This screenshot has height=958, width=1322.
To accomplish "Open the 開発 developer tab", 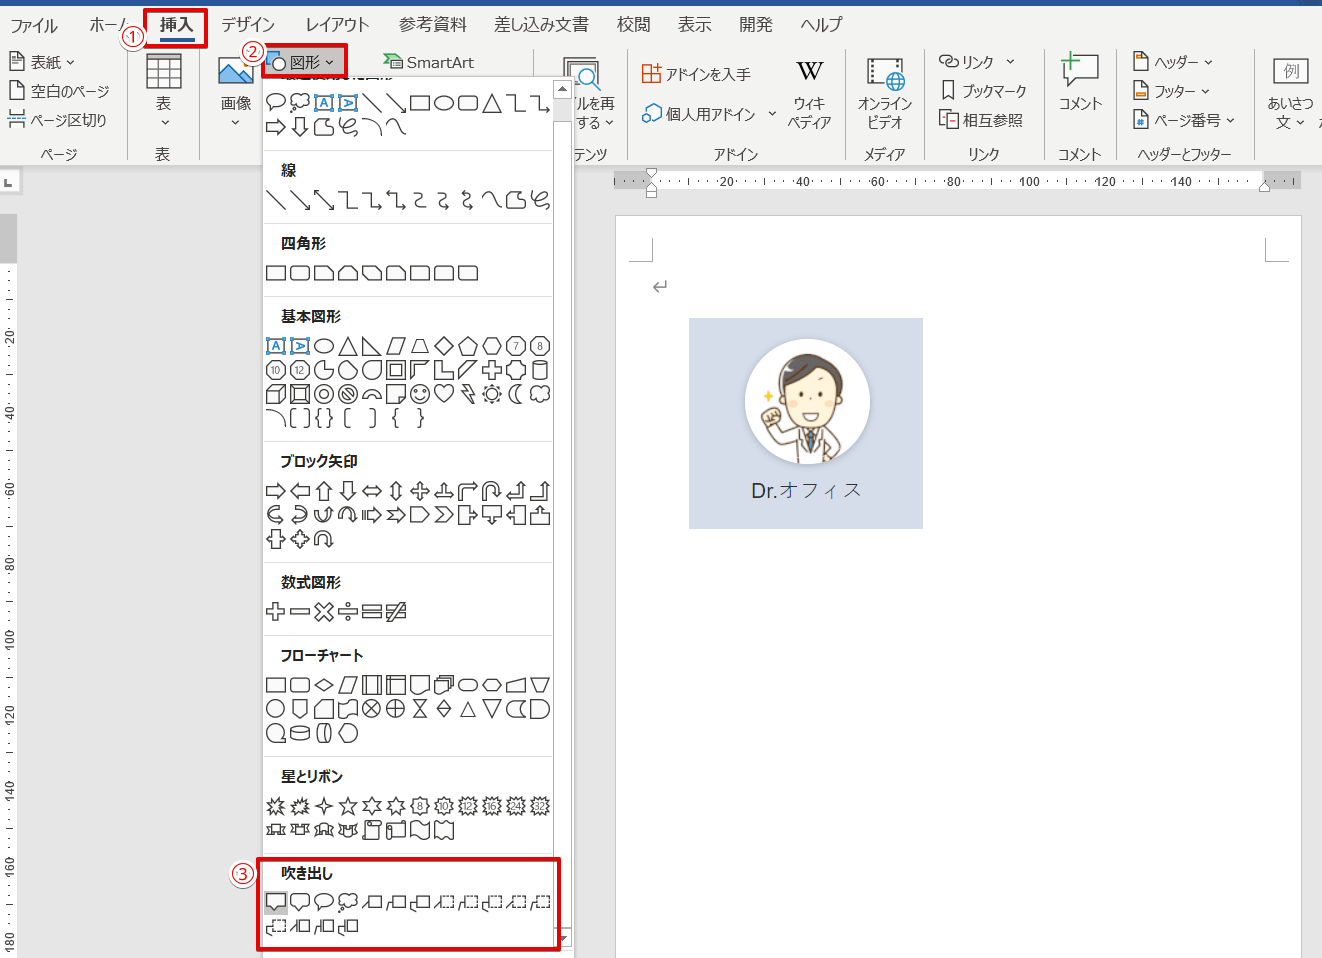I will pos(756,25).
